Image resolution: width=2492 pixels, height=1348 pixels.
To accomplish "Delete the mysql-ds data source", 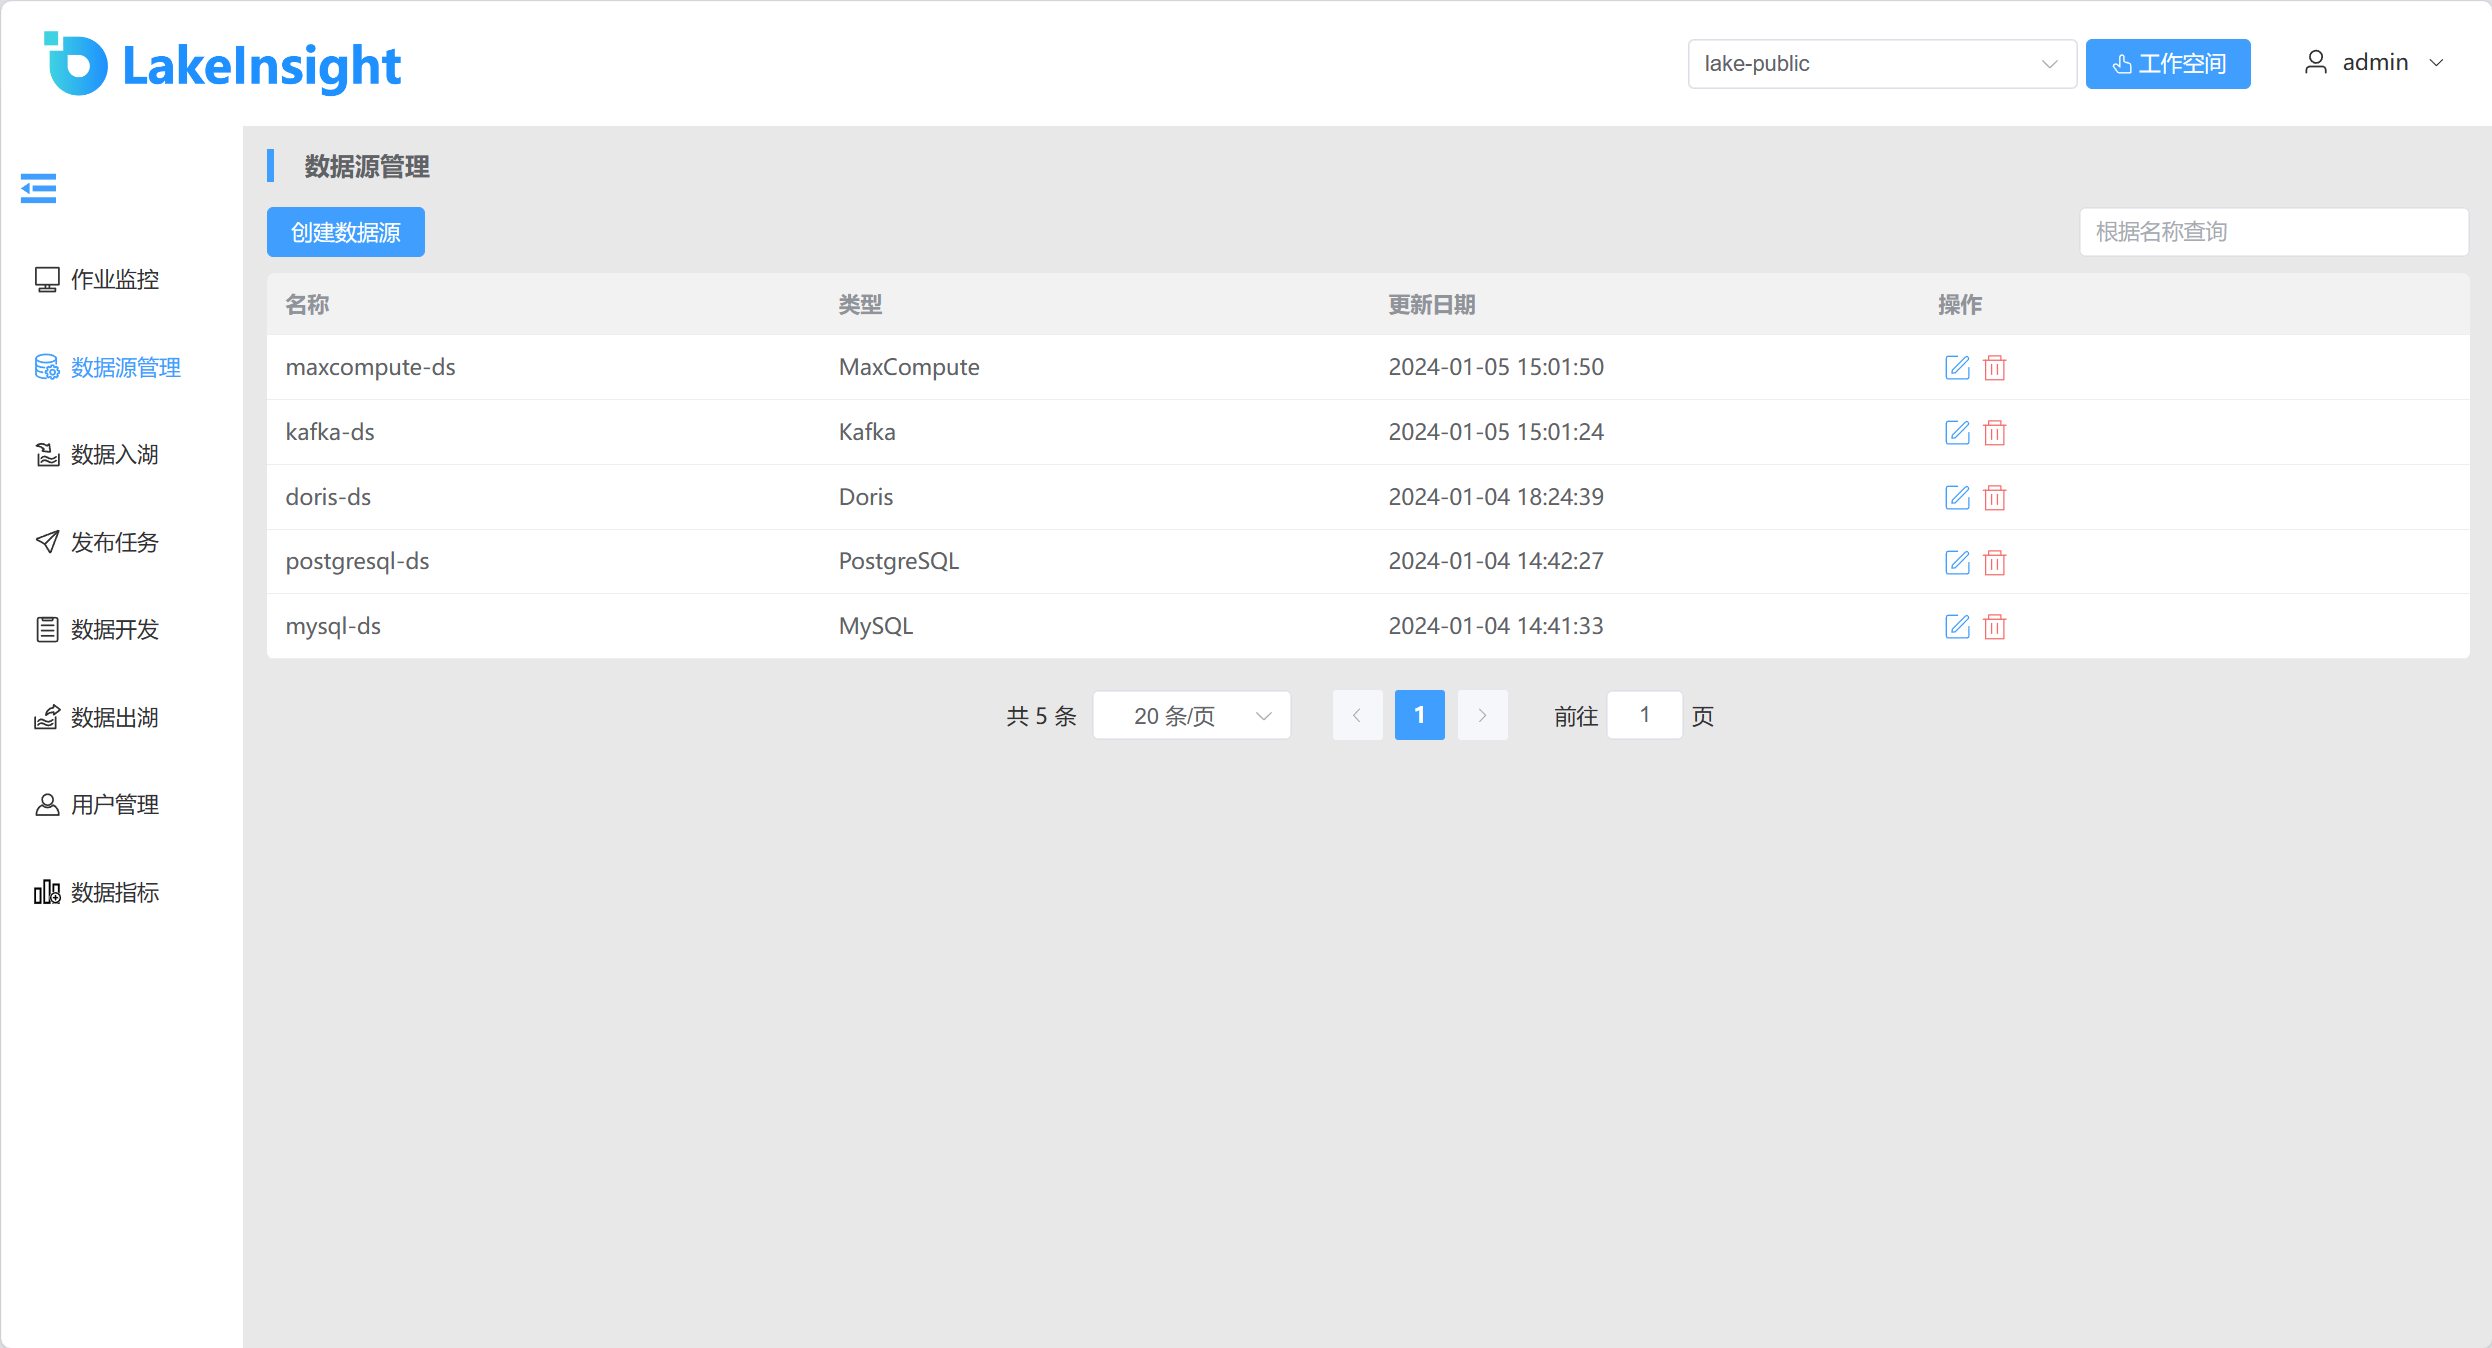I will 1994,627.
